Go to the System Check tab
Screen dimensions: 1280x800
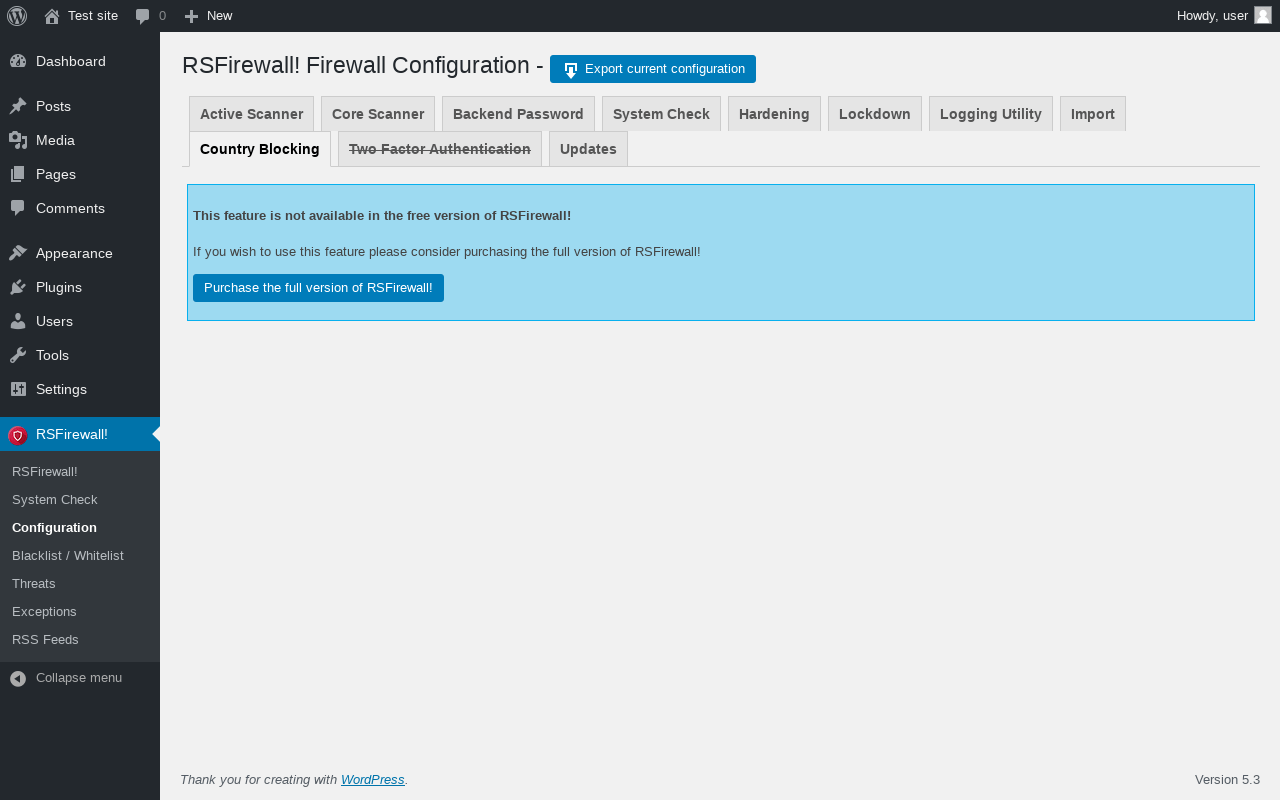click(661, 114)
